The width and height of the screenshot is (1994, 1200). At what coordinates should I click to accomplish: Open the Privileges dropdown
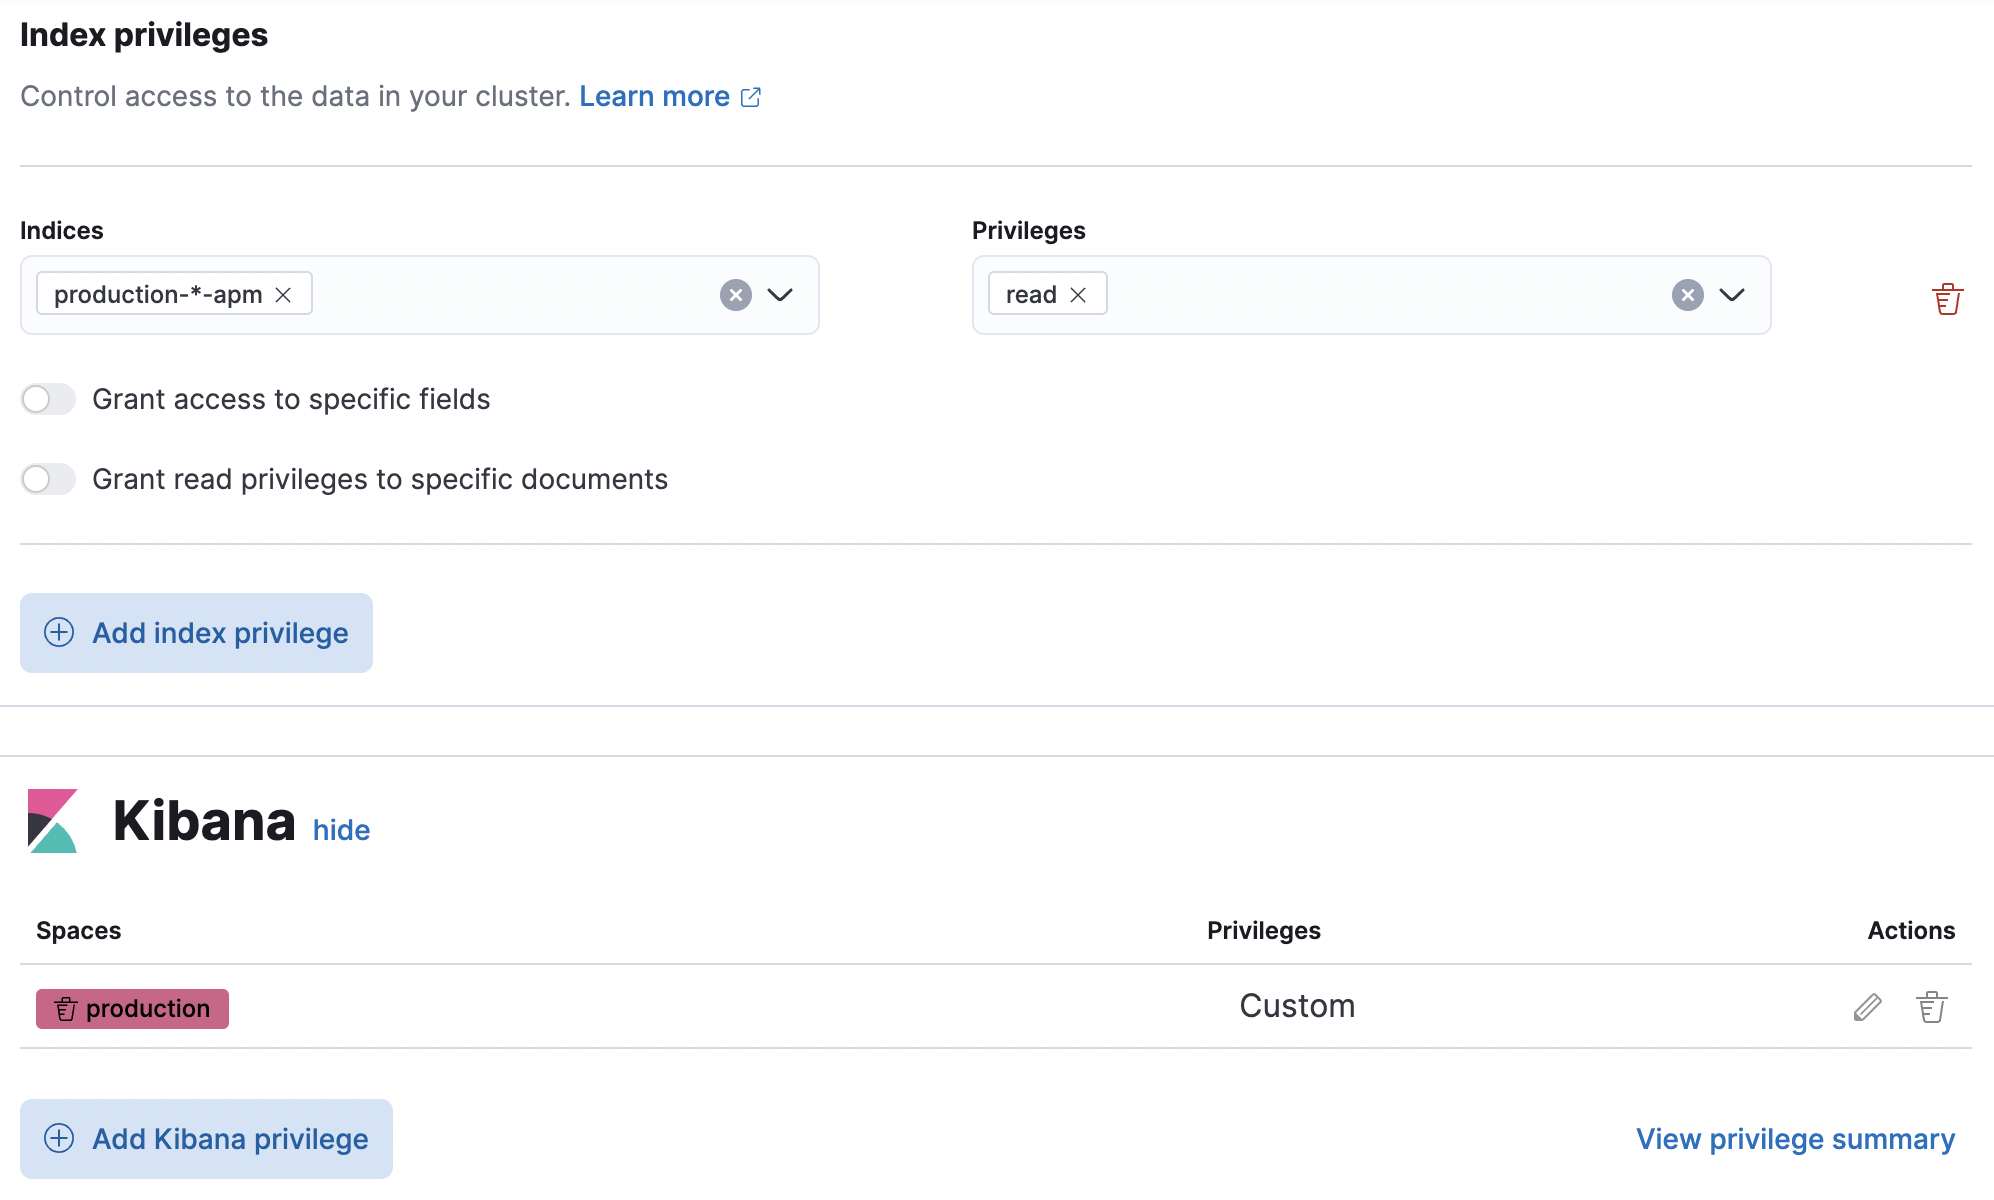pyautogui.click(x=1729, y=294)
